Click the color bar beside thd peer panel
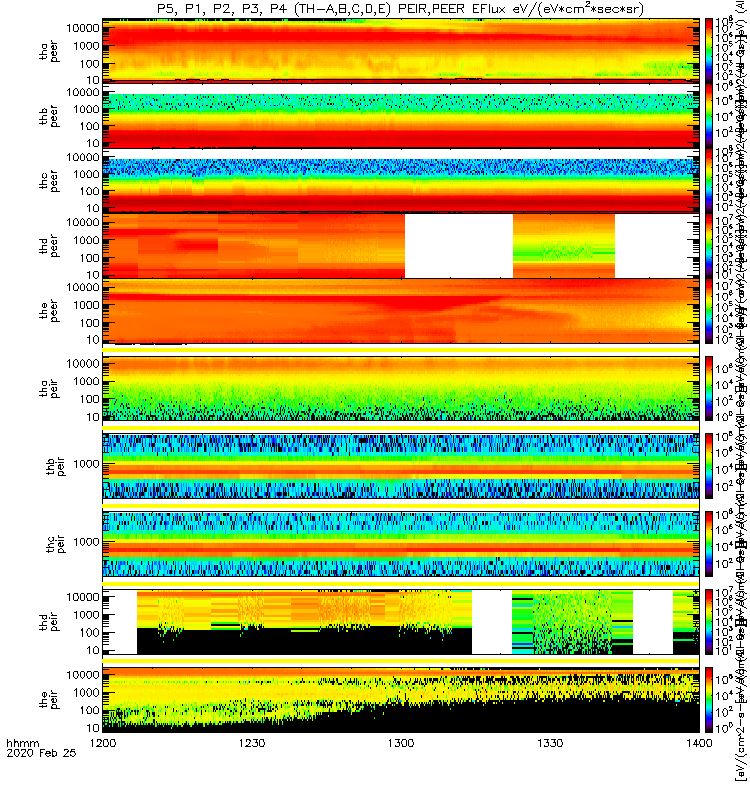The height and width of the screenshot is (800, 750). point(709,245)
